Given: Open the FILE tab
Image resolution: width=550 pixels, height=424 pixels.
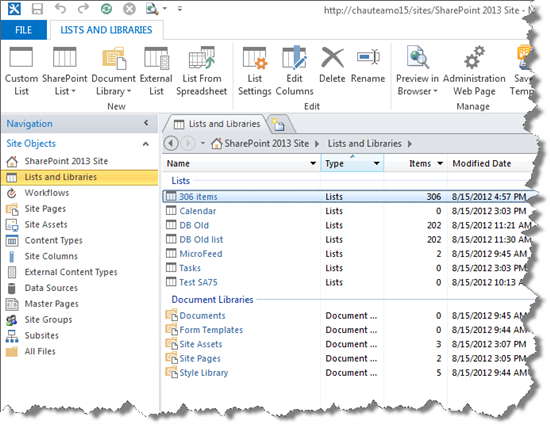Looking at the screenshot, I should 24,30.
